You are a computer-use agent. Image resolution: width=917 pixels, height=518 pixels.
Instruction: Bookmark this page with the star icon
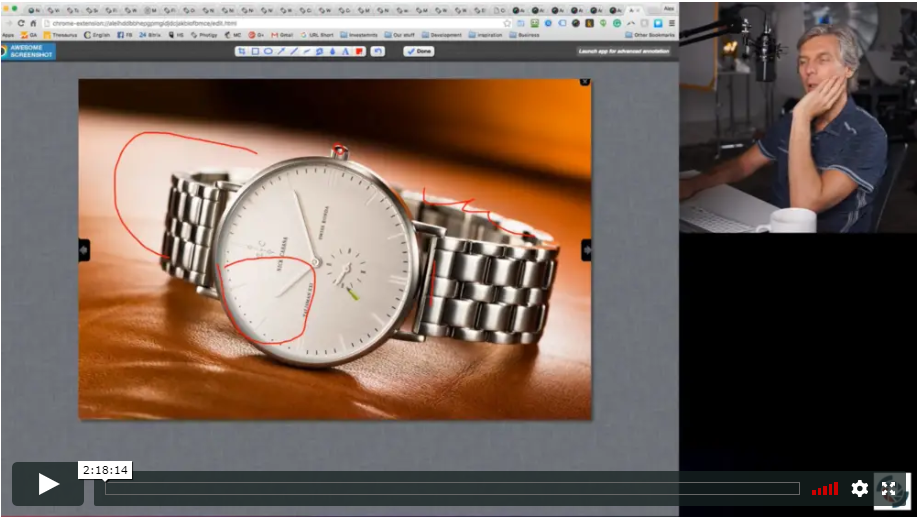tap(507, 23)
